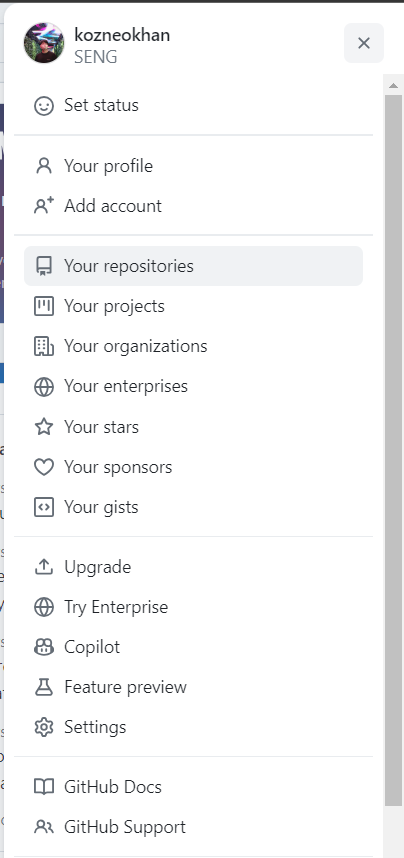Click the star icon beside Your stars
The image size is (404, 858).
pos(44,426)
